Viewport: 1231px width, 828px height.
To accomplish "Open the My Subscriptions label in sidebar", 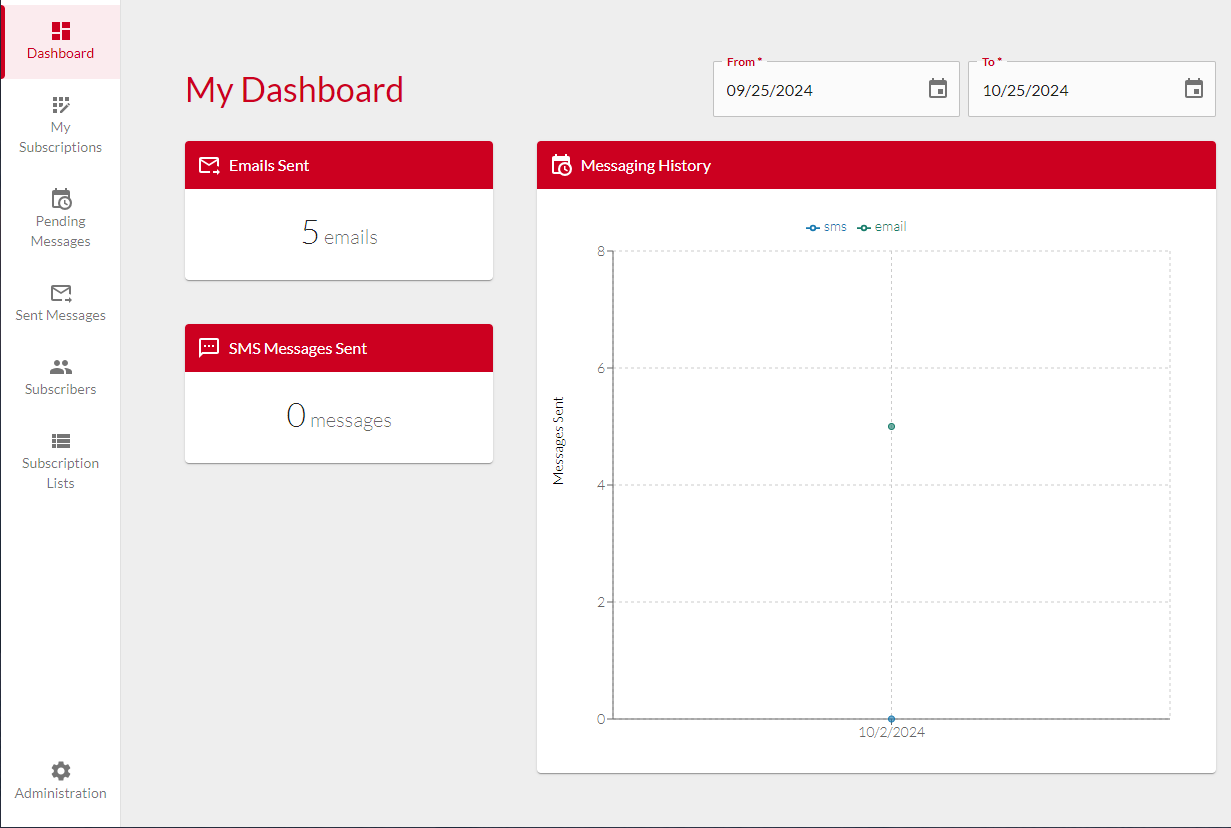I will pos(61,137).
